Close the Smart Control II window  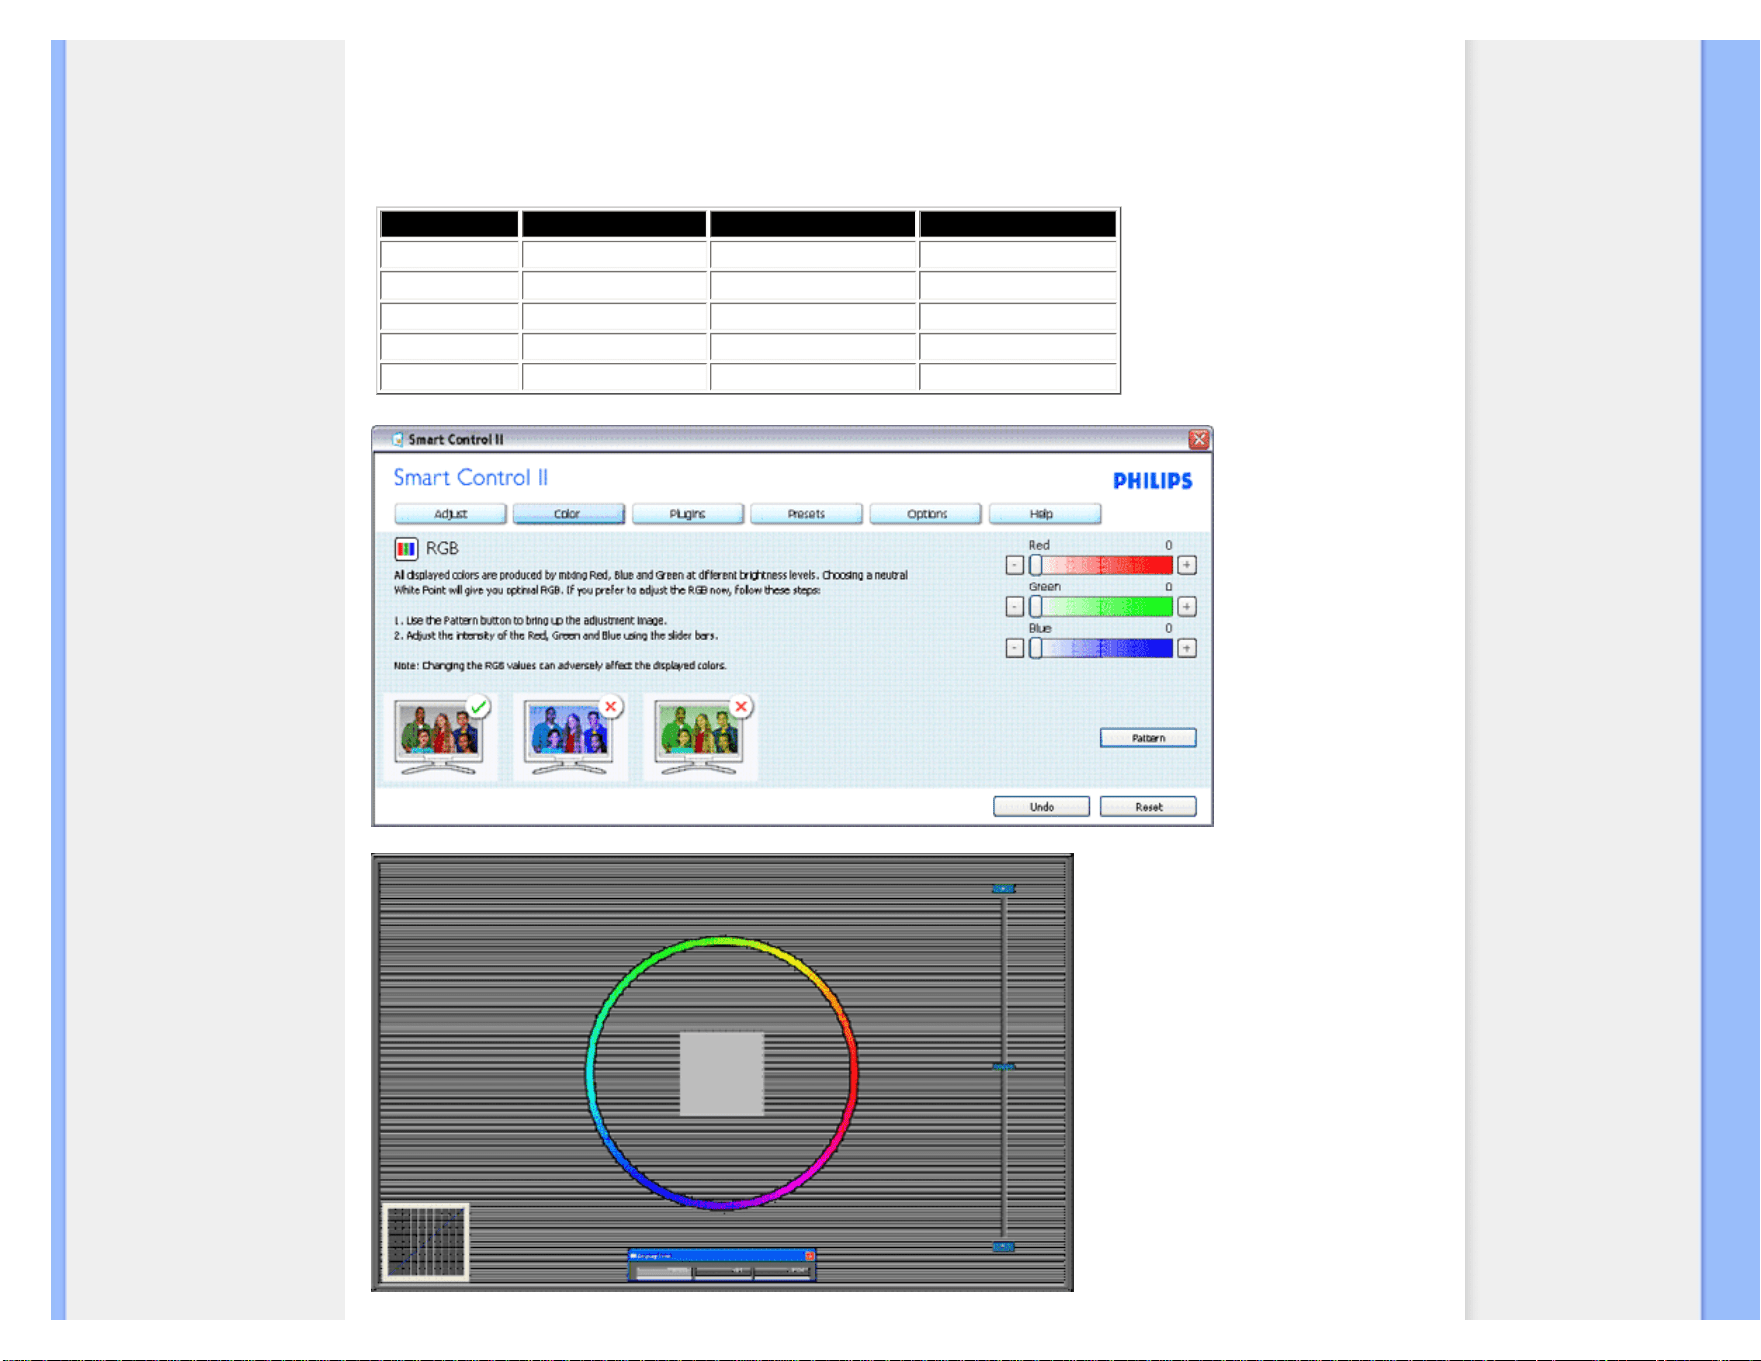(1199, 440)
